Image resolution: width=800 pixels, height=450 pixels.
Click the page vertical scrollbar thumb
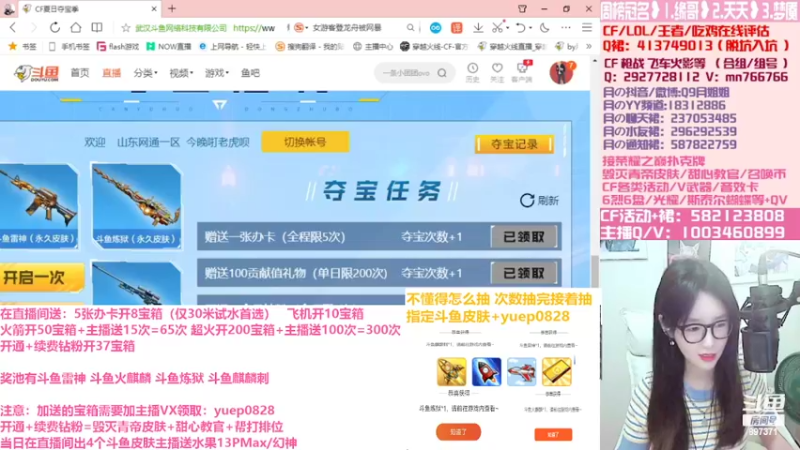pos(594,271)
